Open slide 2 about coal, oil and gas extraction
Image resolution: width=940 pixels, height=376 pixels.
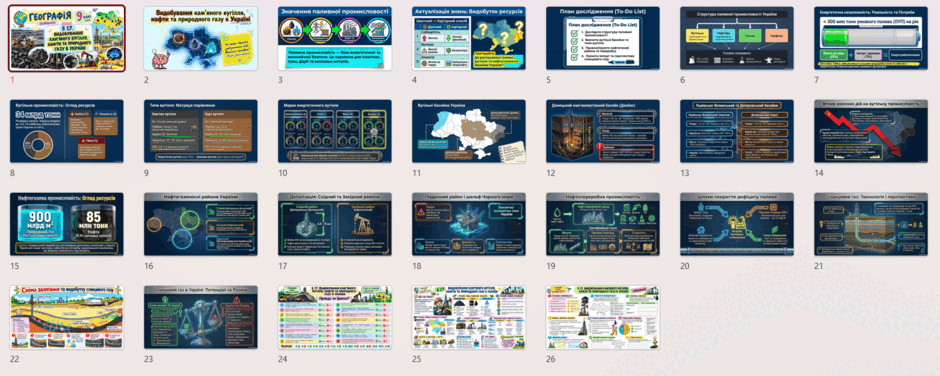coord(201,38)
